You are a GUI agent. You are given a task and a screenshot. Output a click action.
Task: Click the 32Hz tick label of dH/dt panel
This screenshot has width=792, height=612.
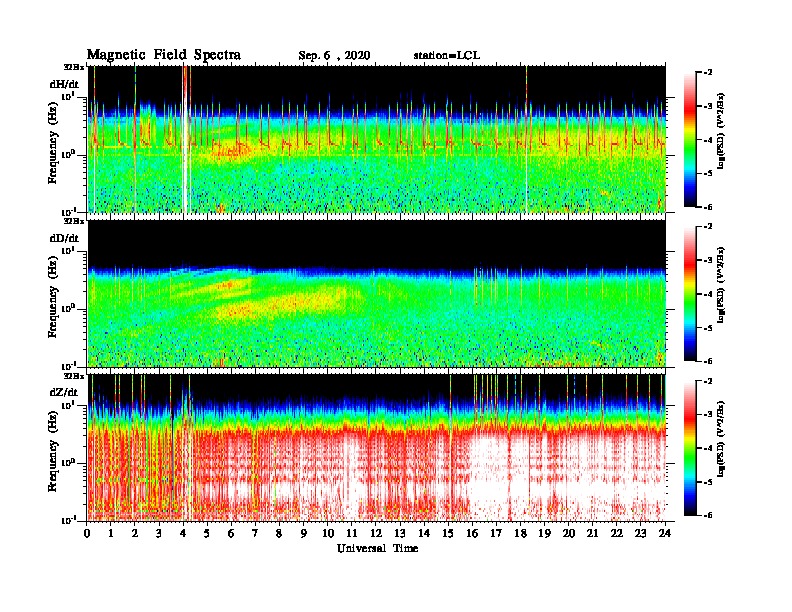tap(74, 67)
